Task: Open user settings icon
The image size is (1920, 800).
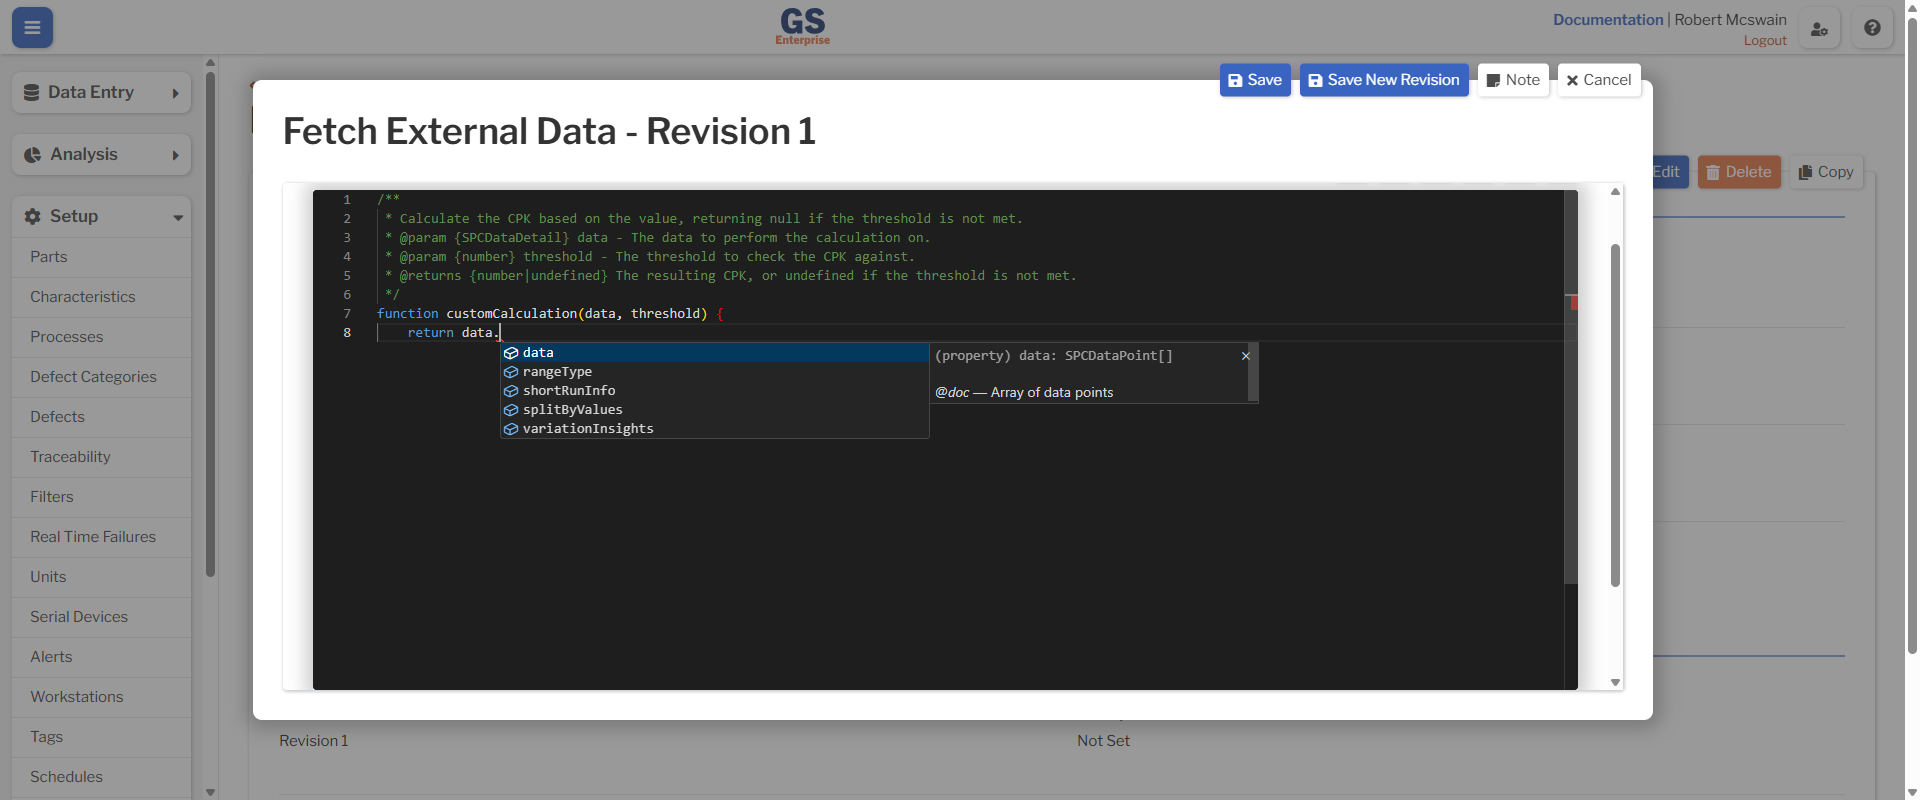Action: click(x=1819, y=28)
